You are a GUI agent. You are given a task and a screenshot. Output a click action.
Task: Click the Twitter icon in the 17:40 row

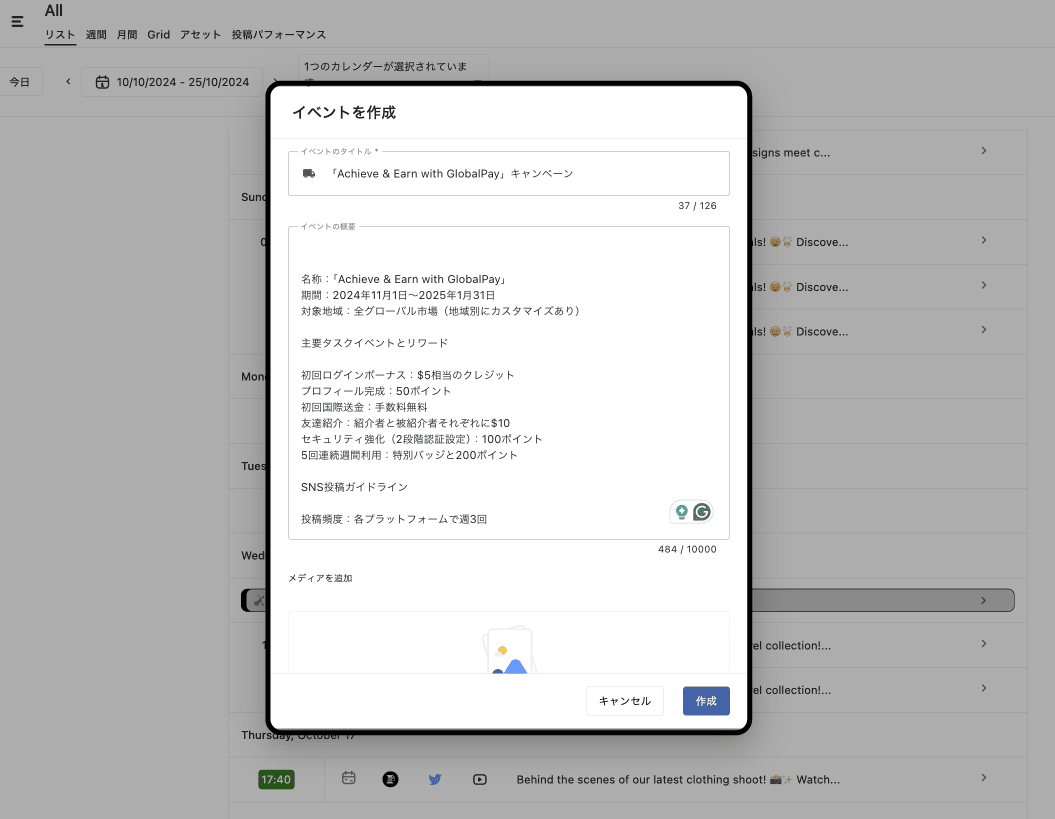[435, 779]
